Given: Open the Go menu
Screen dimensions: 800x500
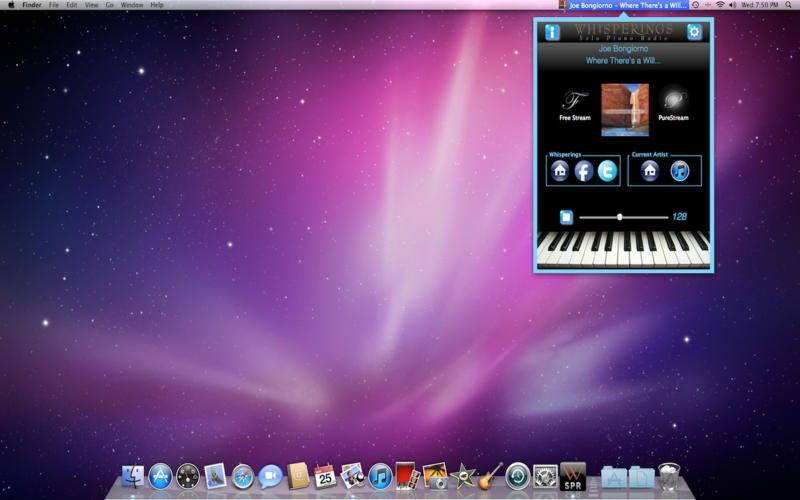Looking at the screenshot, I should (110, 5).
